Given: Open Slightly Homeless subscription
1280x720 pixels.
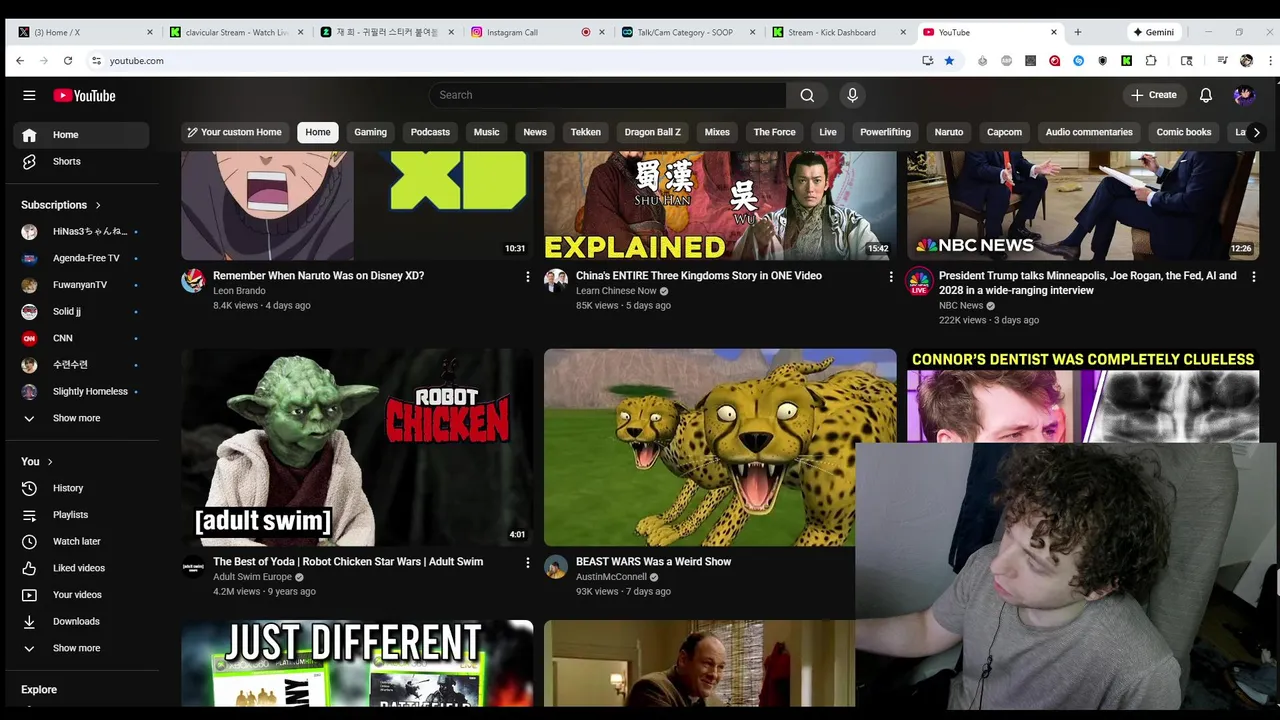Looking at the screenshot, I should pyautogui.click(x=81, y=391).
